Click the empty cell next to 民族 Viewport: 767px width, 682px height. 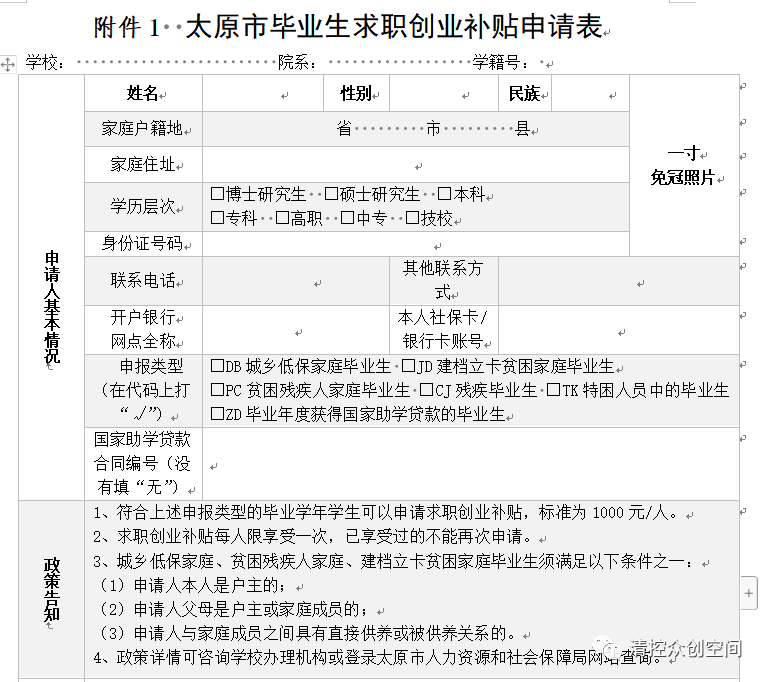point(590,93)
